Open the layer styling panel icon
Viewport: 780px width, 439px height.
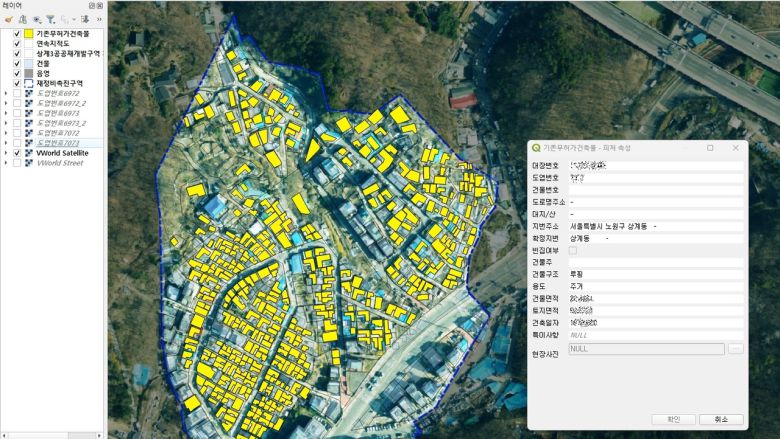(x=7, y=19)
